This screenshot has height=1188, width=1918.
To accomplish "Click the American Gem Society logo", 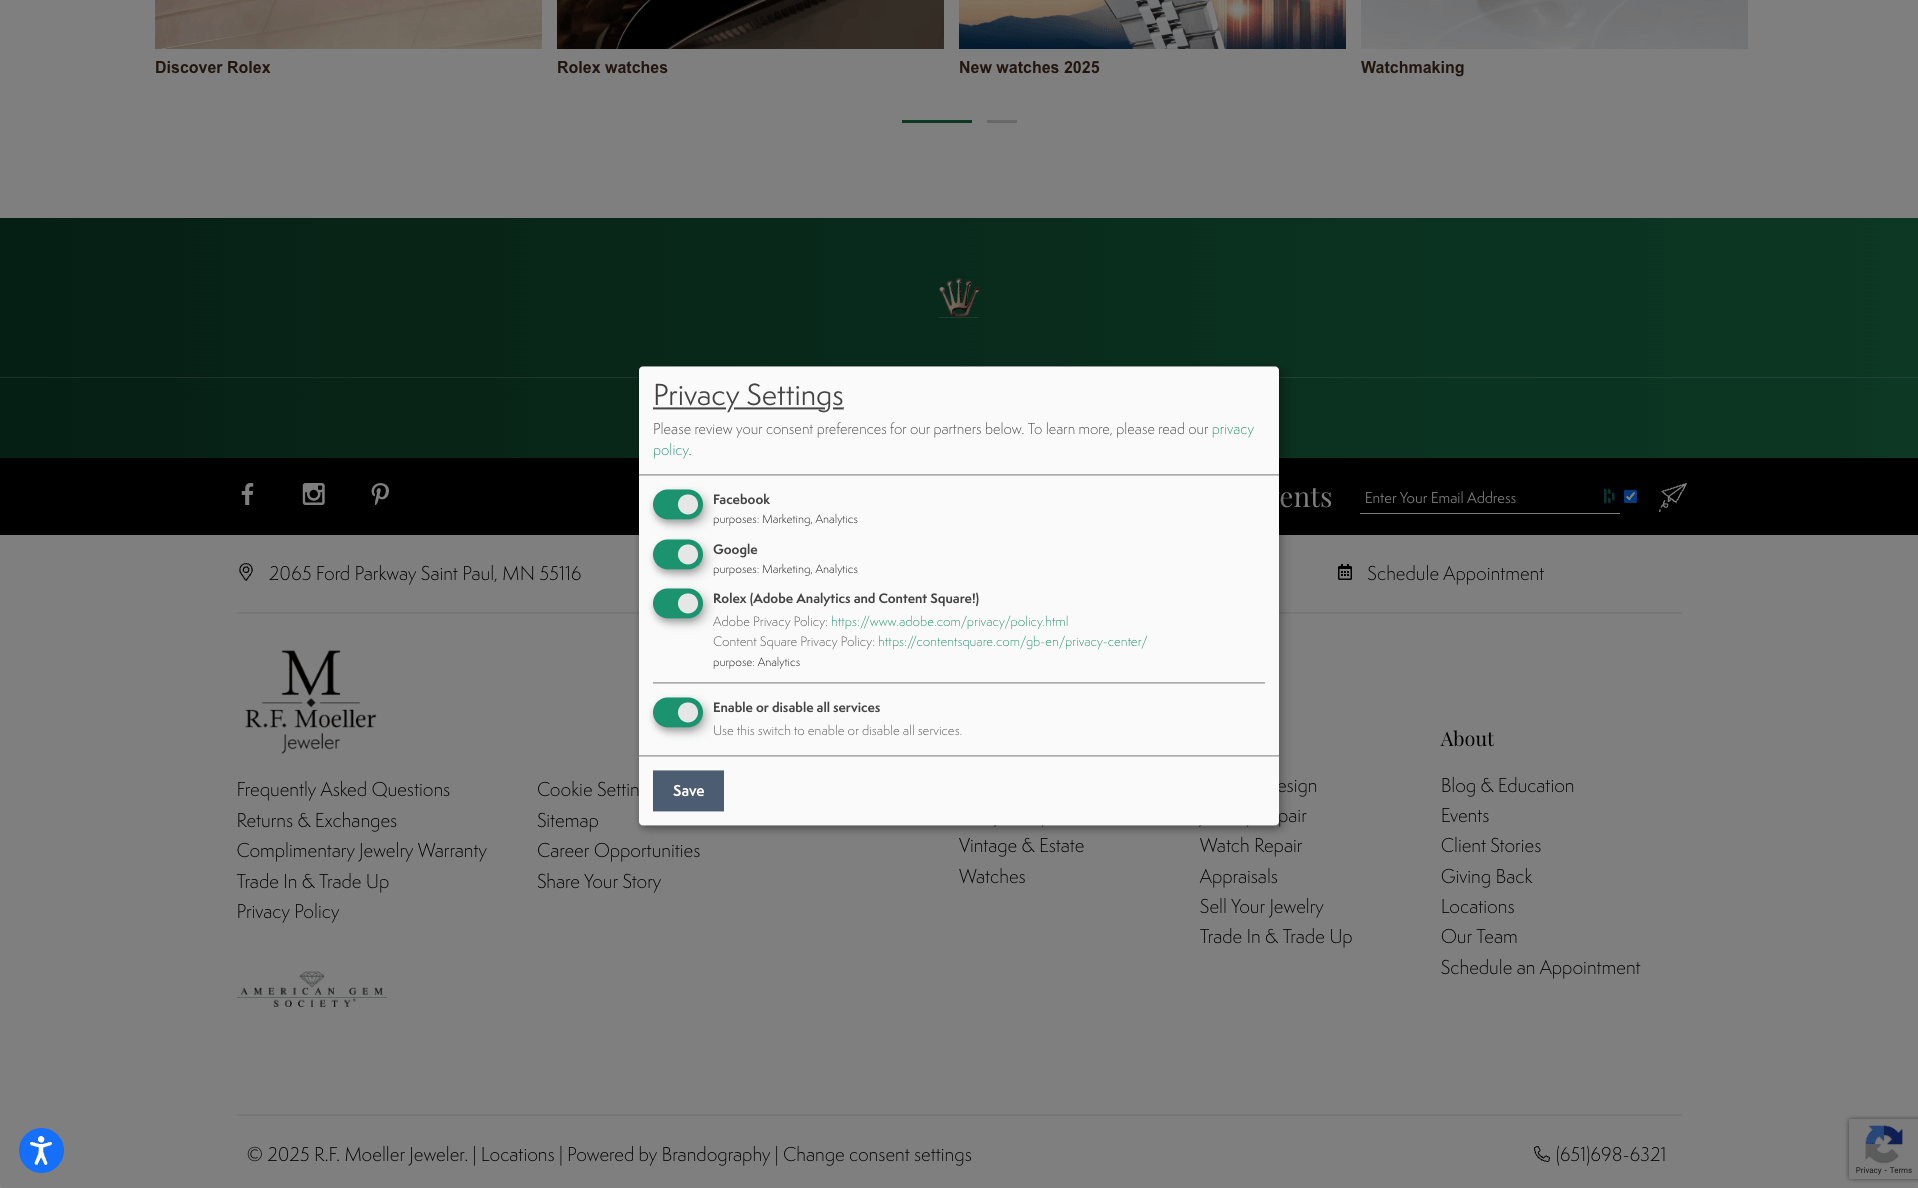I will pyautogui.click(x=311, y=989).
